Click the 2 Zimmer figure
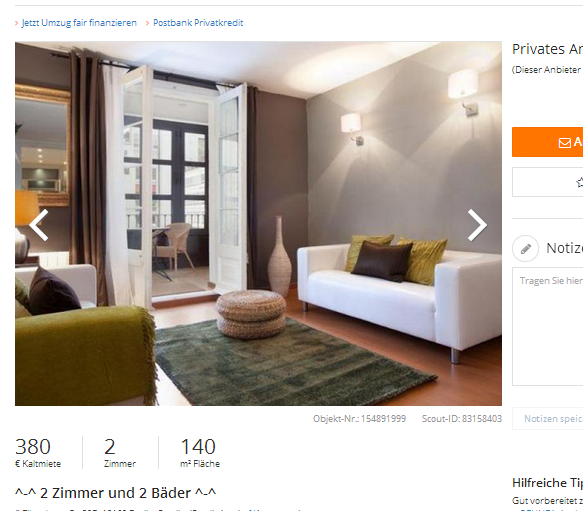 [120, 452]
